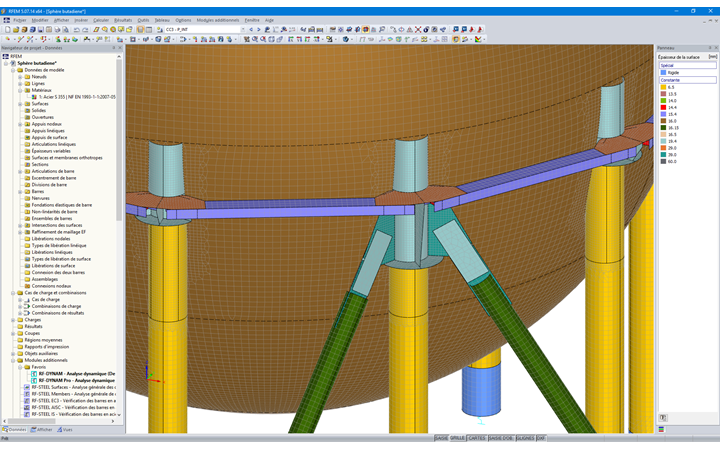This screenshot has height=450, width=720.
Task: Click the Matériaux folder icon
Action: tap(27, 90)
